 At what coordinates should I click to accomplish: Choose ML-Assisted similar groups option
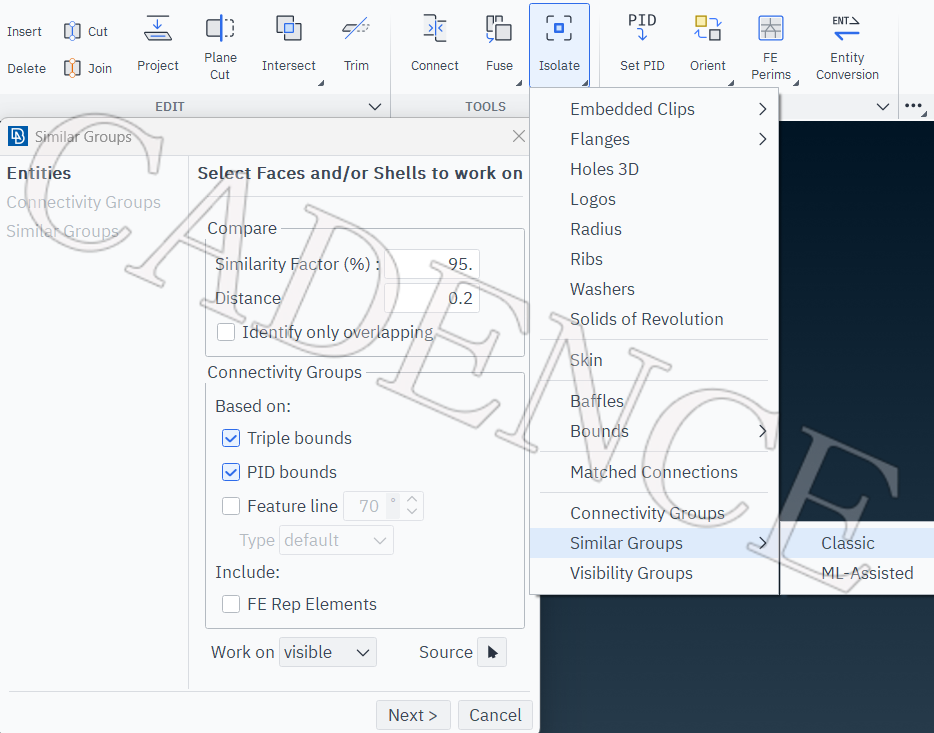857,573
